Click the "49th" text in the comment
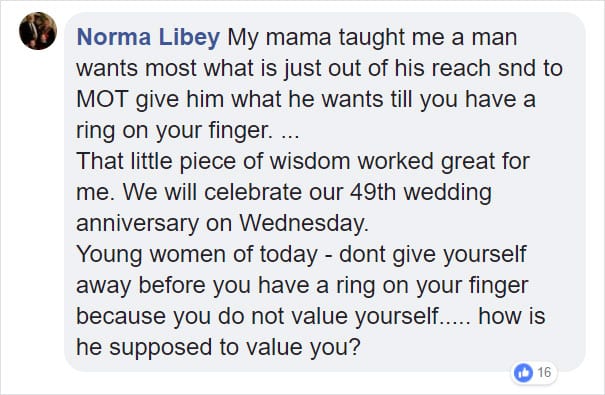605x395 pixels. pyautogui.click(x=373, y=192)
